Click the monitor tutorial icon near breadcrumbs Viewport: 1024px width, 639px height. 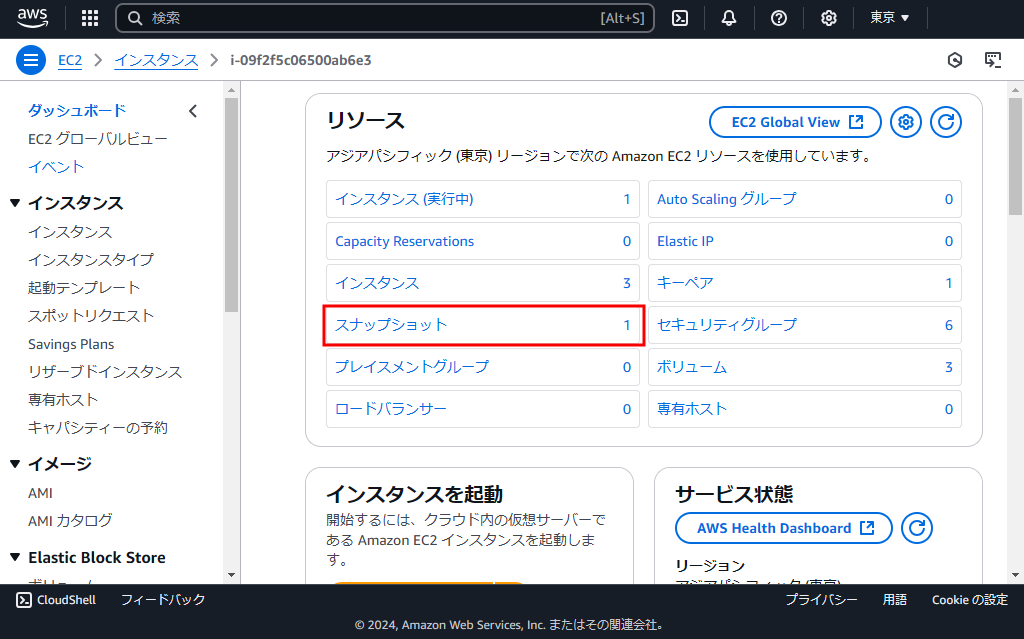993,60
